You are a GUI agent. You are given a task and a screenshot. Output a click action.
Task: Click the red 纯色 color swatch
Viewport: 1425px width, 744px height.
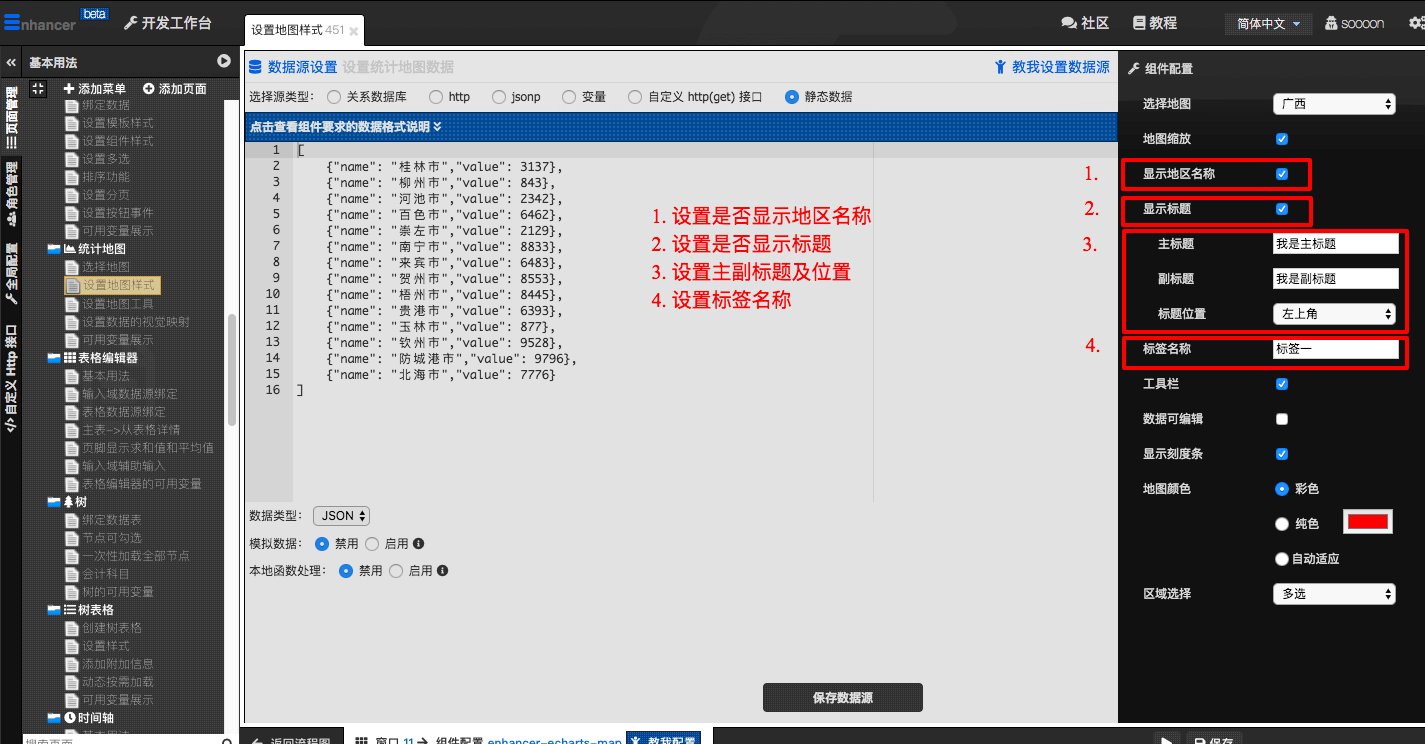[x=1368, y=522]
